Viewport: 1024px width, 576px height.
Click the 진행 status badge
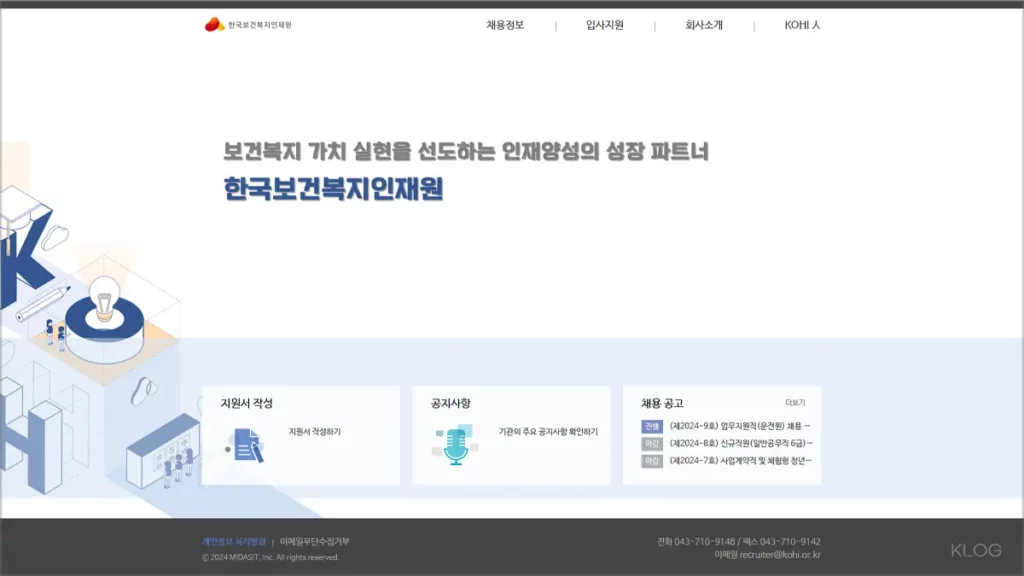point(652,426)
